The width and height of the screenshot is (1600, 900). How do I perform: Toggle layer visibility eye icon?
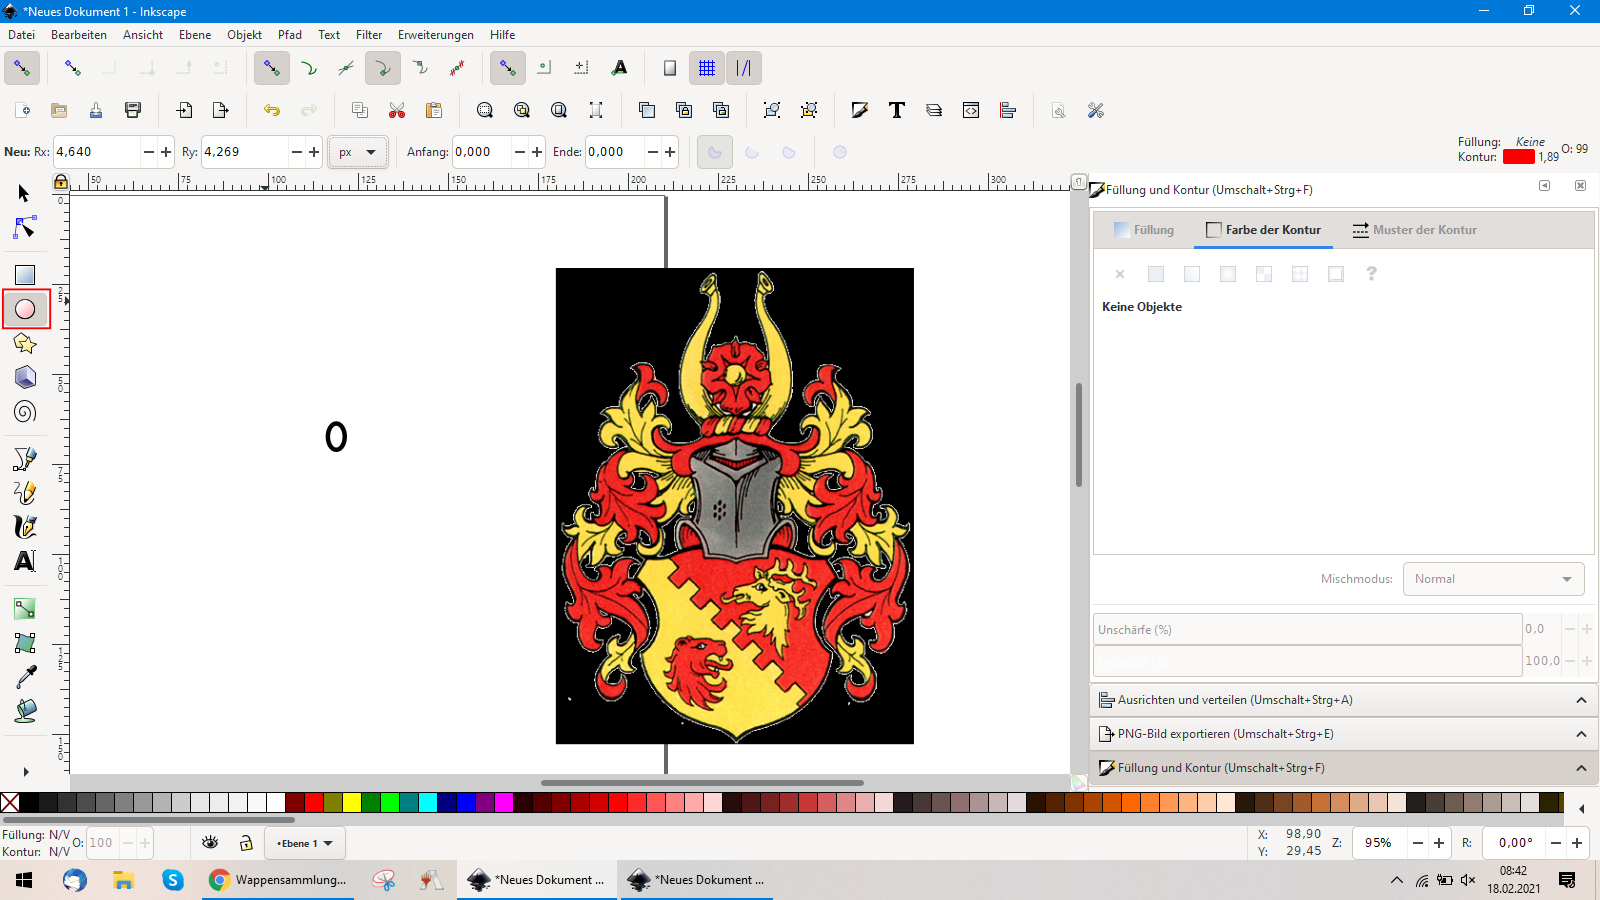210,843
